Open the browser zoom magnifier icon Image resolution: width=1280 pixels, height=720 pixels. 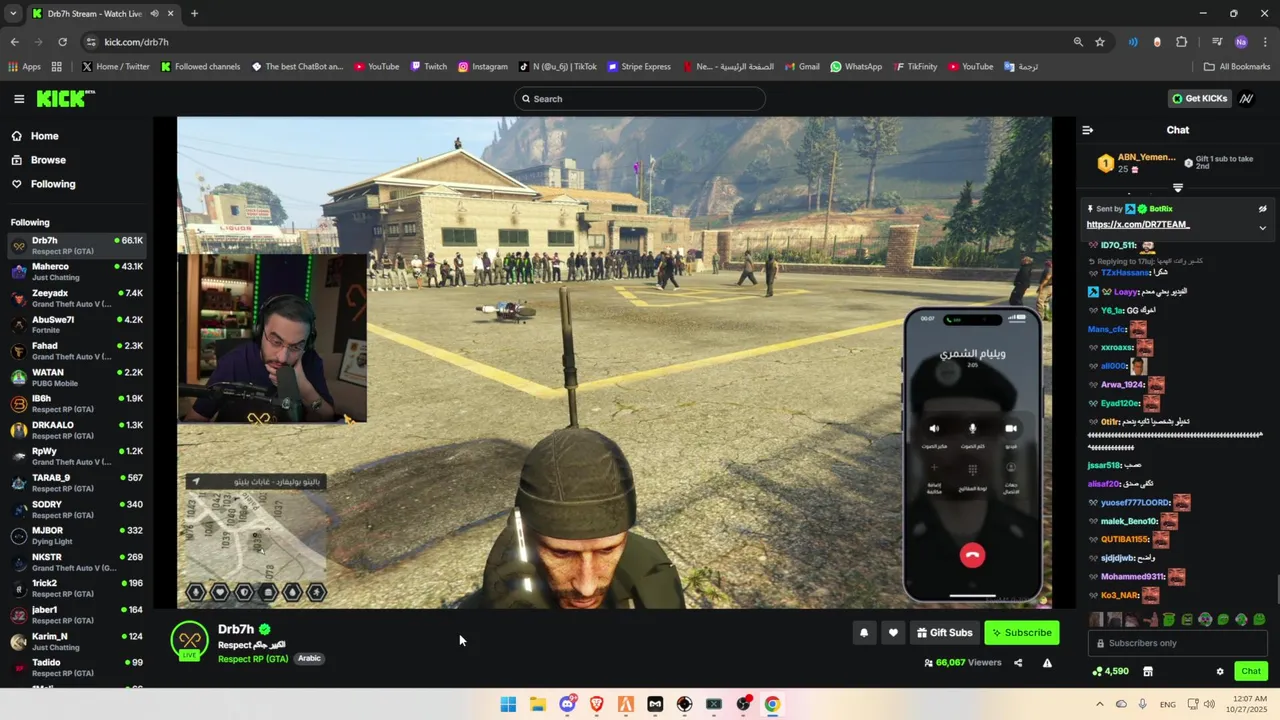(x=1078, y=42)
